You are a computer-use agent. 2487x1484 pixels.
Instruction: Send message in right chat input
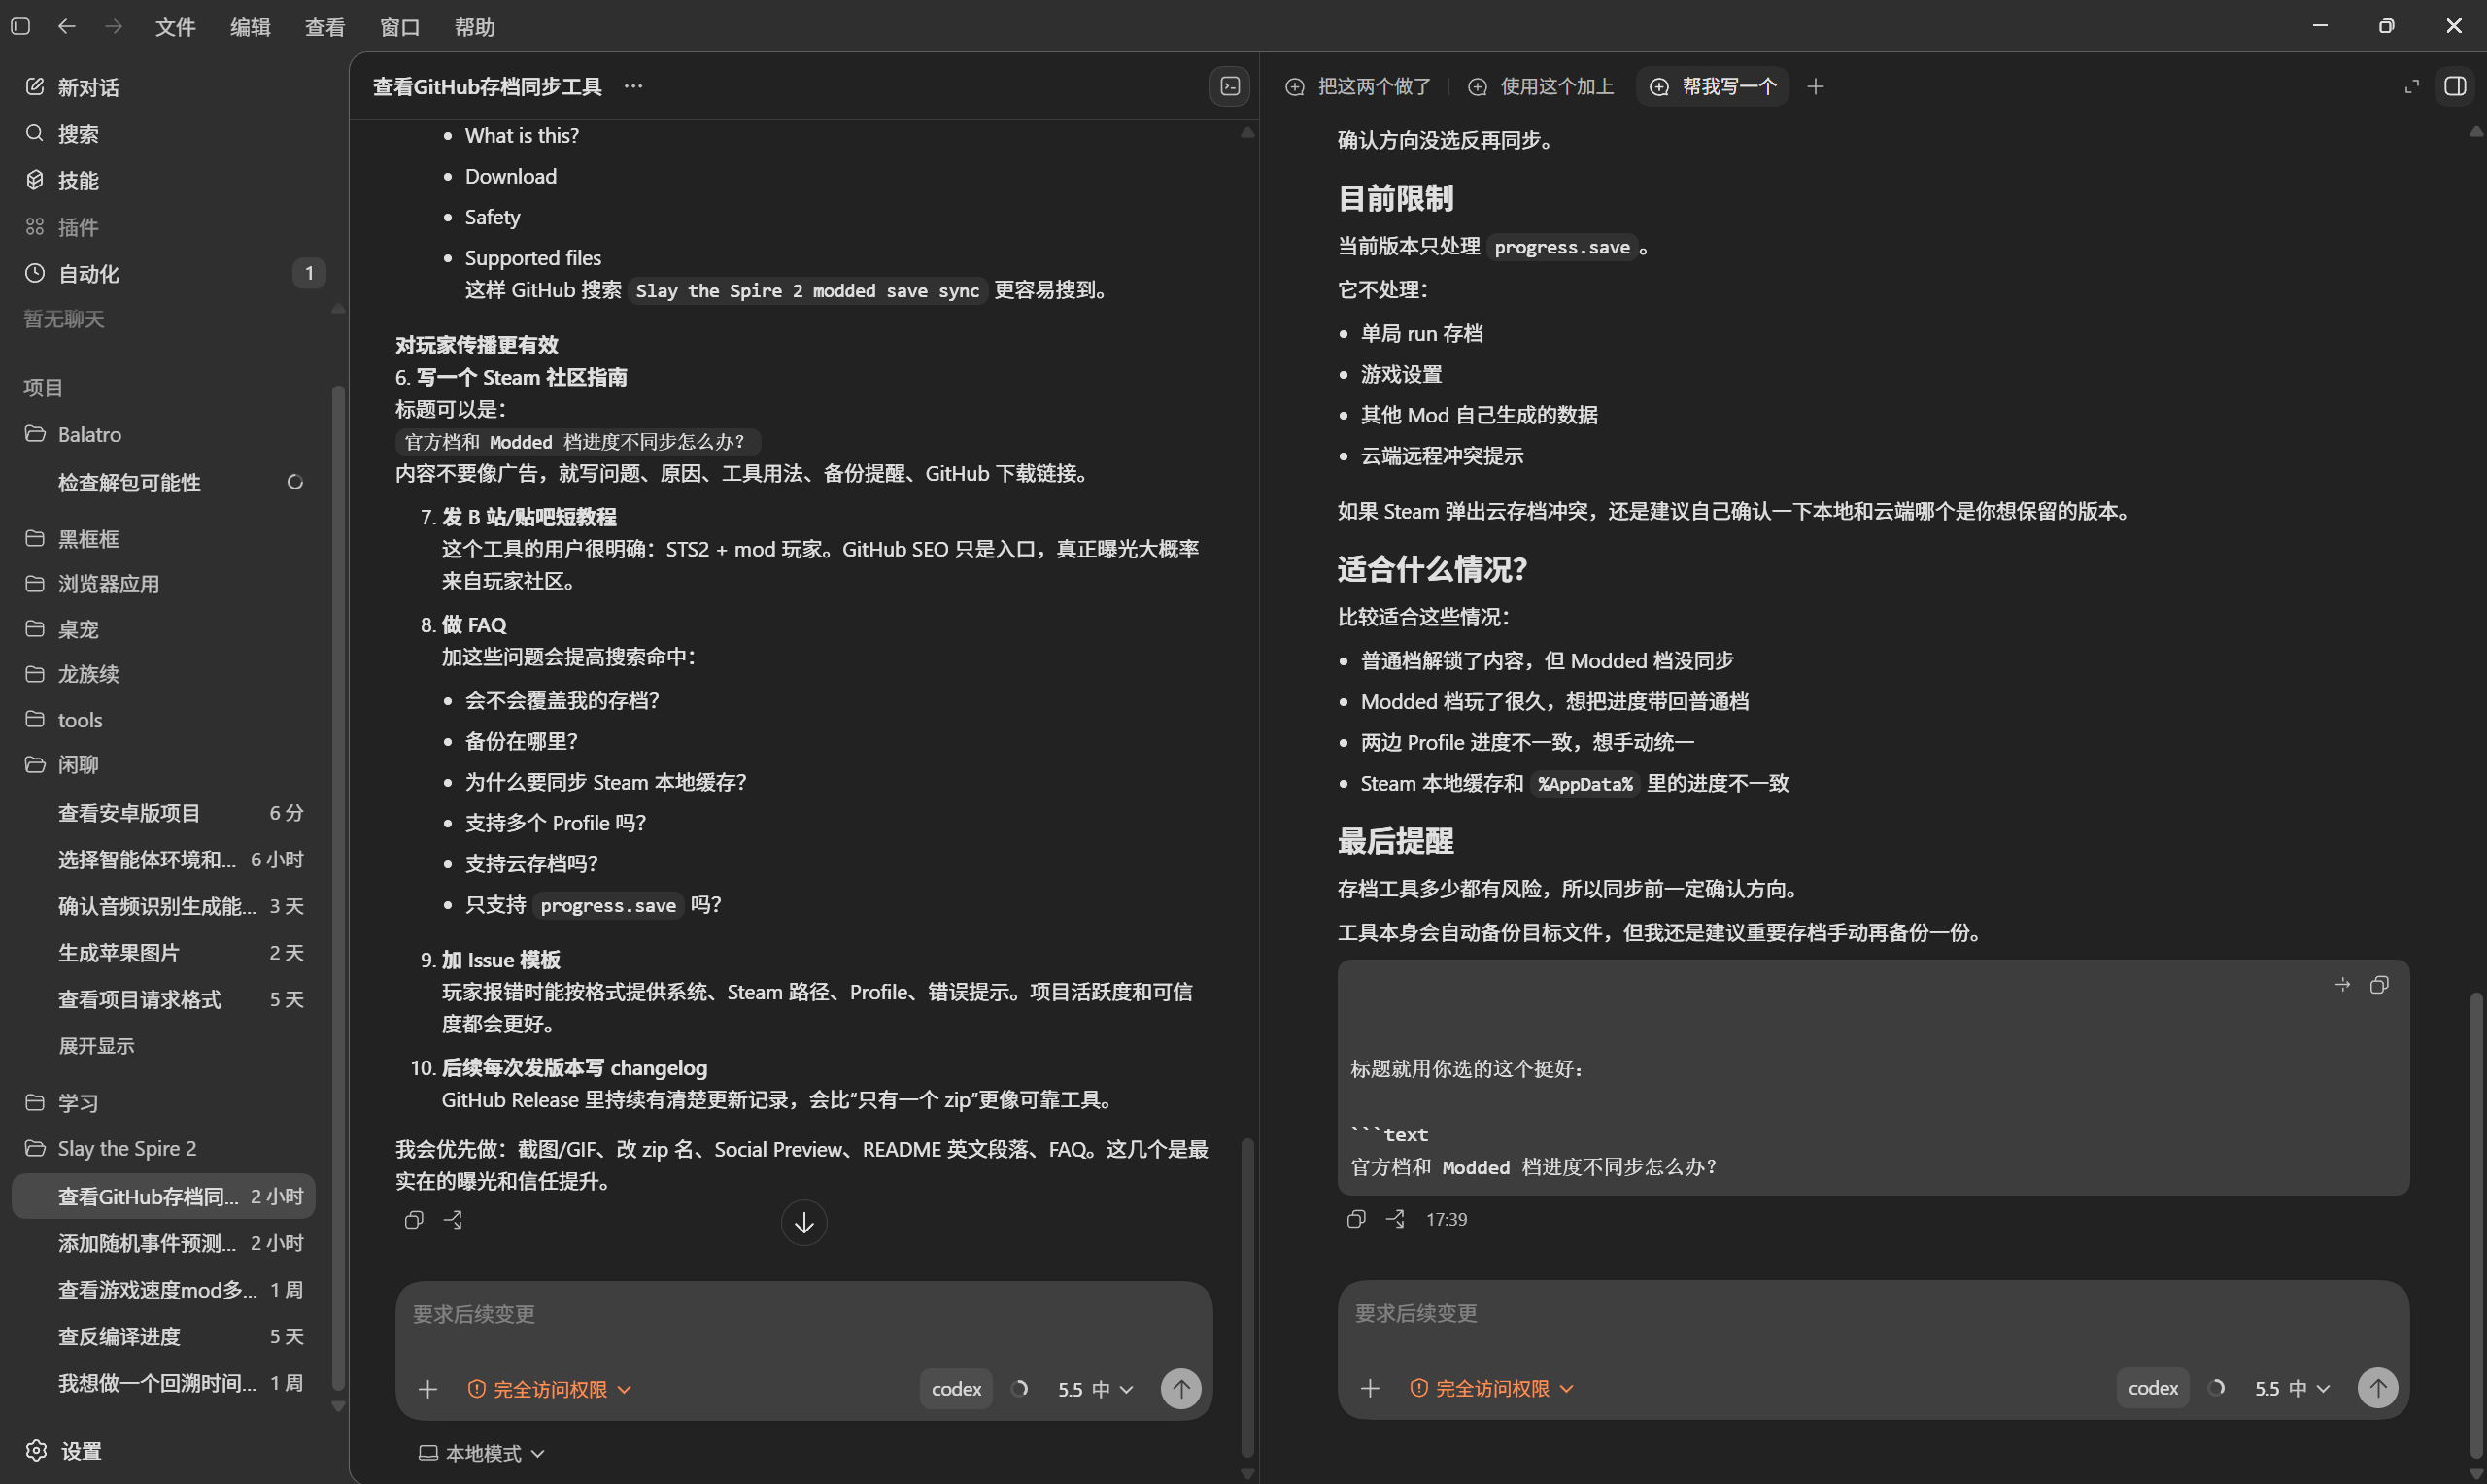pos(2377,1388)
